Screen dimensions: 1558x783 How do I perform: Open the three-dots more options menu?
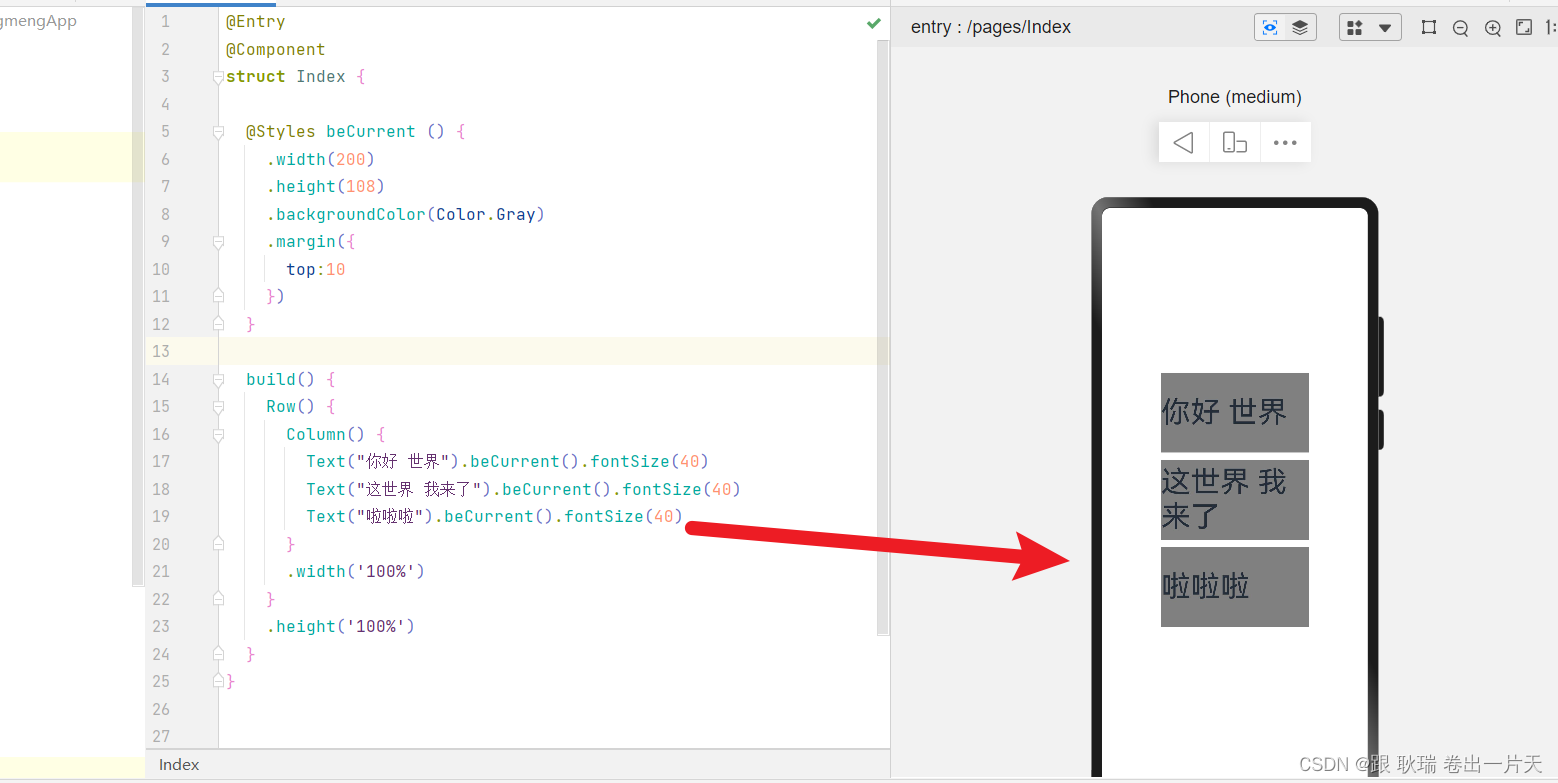[x=1285, y=142]
